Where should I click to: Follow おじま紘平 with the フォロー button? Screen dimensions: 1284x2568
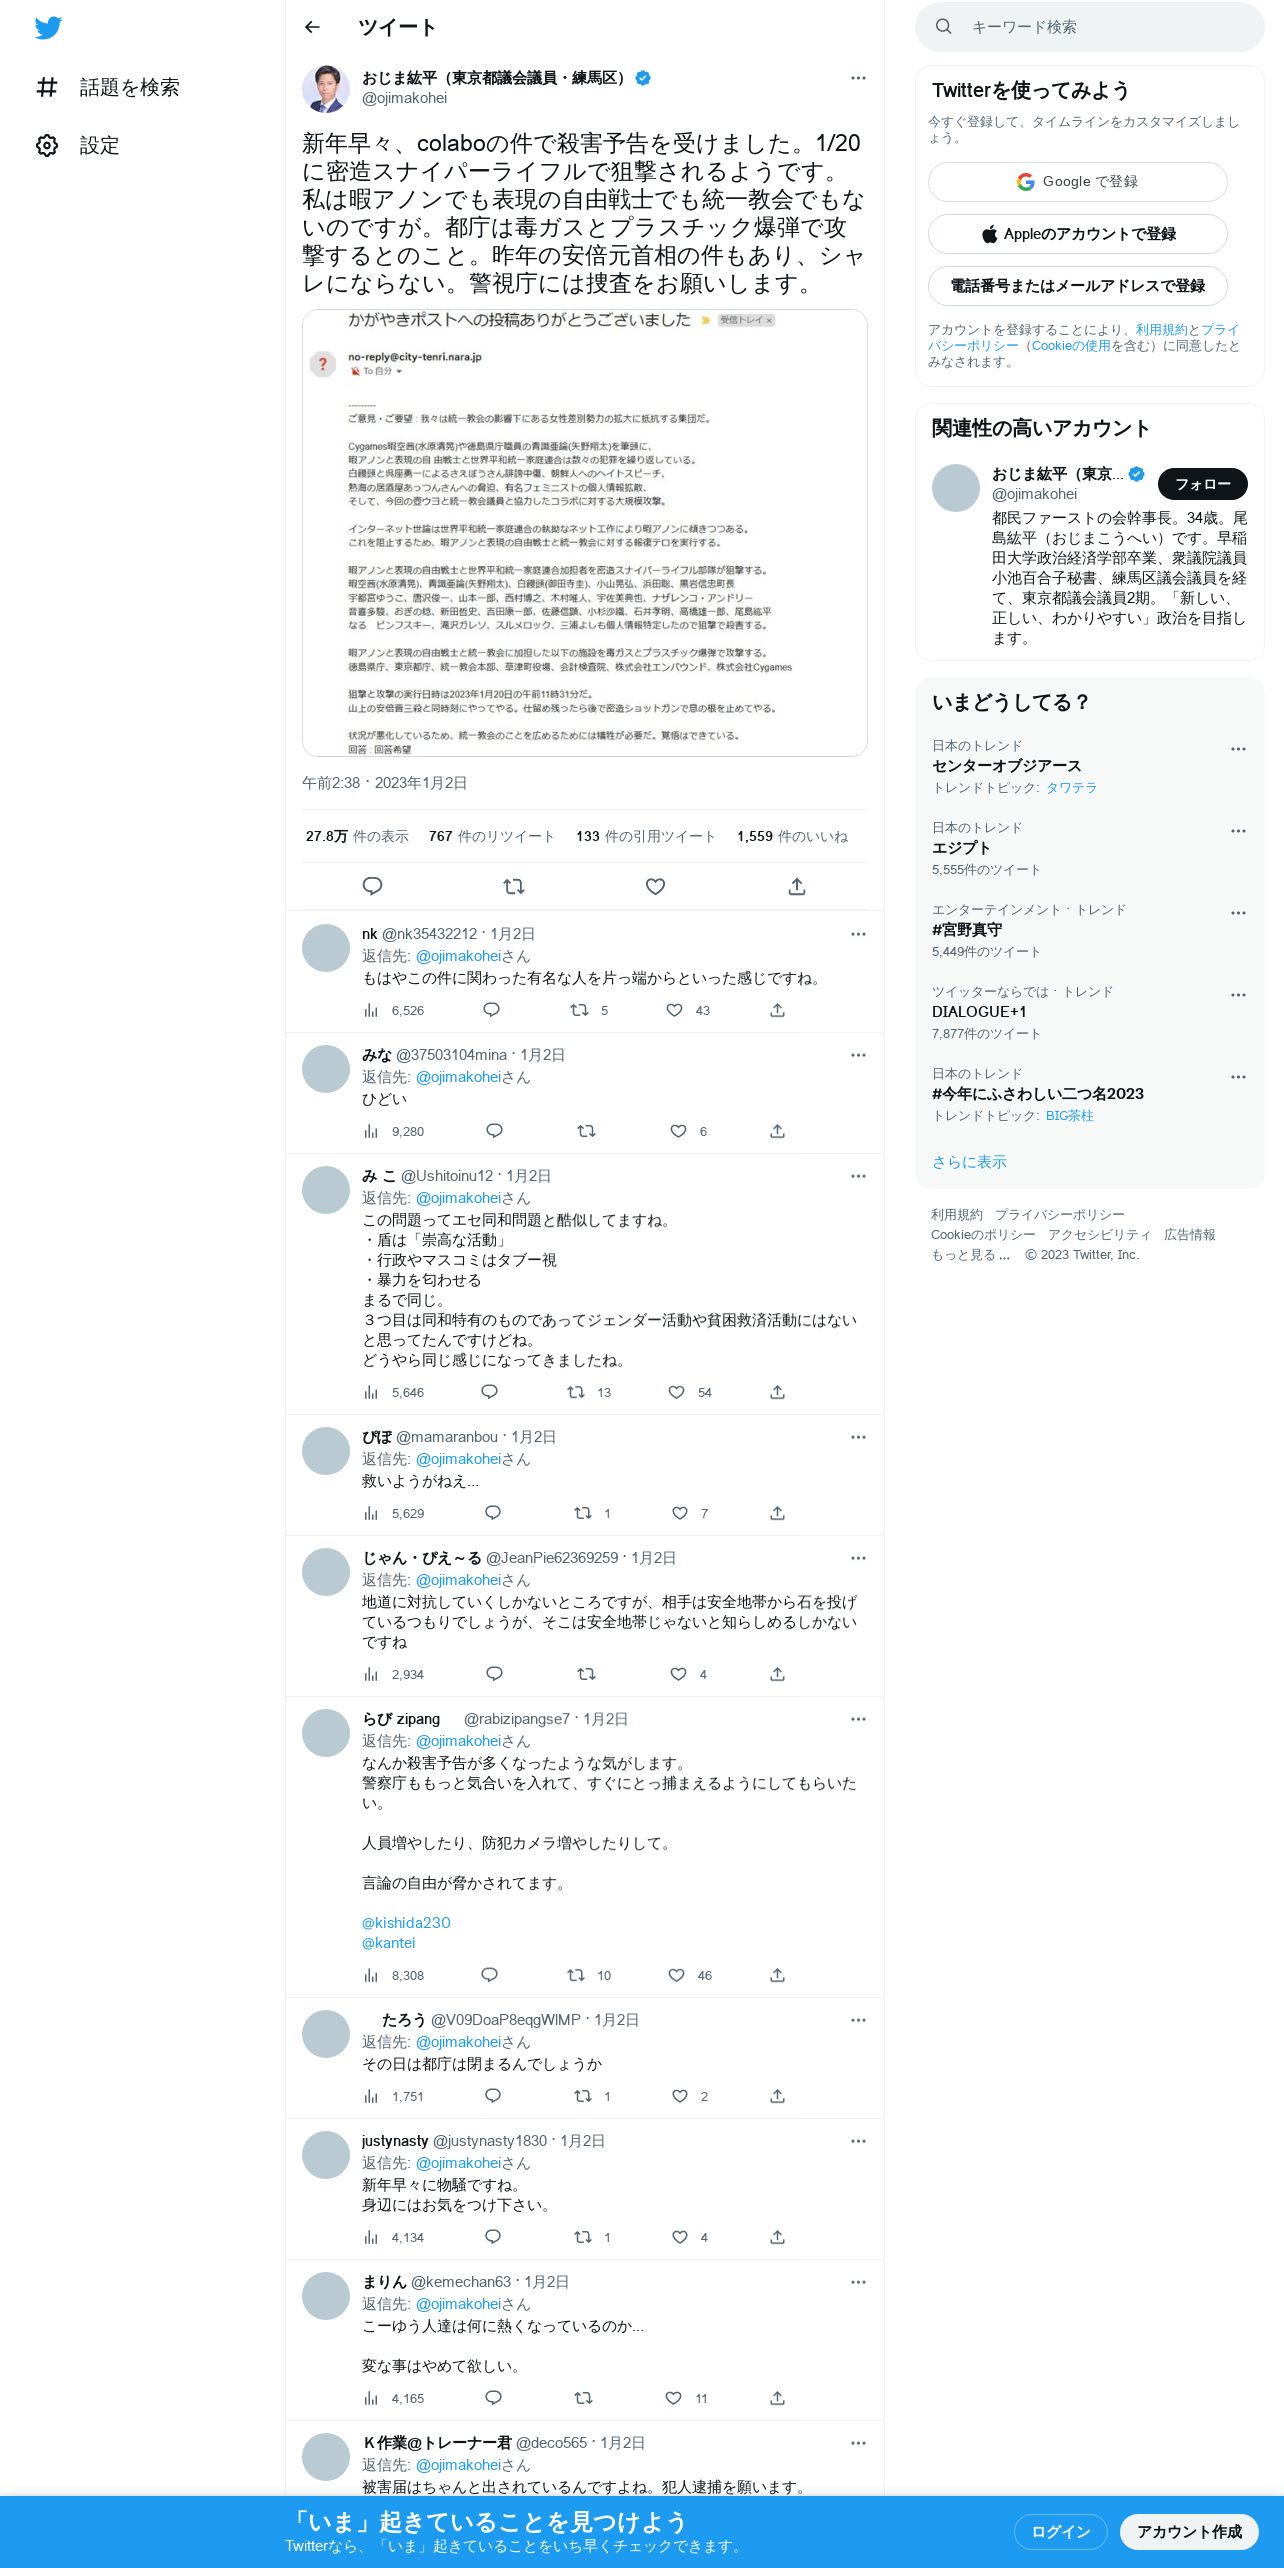1203,484
